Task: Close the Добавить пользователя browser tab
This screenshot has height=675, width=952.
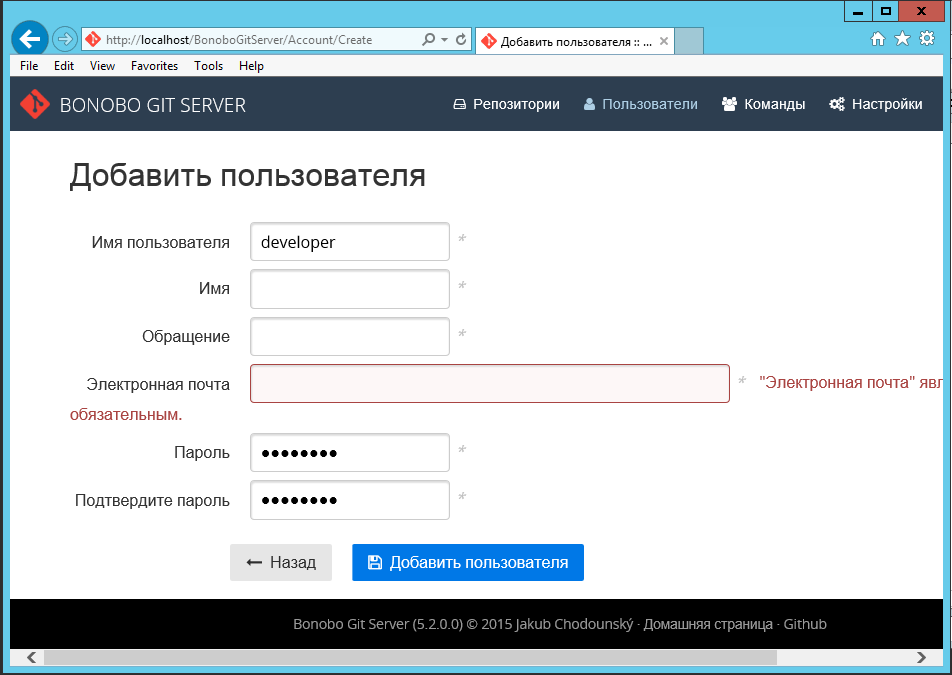Action: 664,41
